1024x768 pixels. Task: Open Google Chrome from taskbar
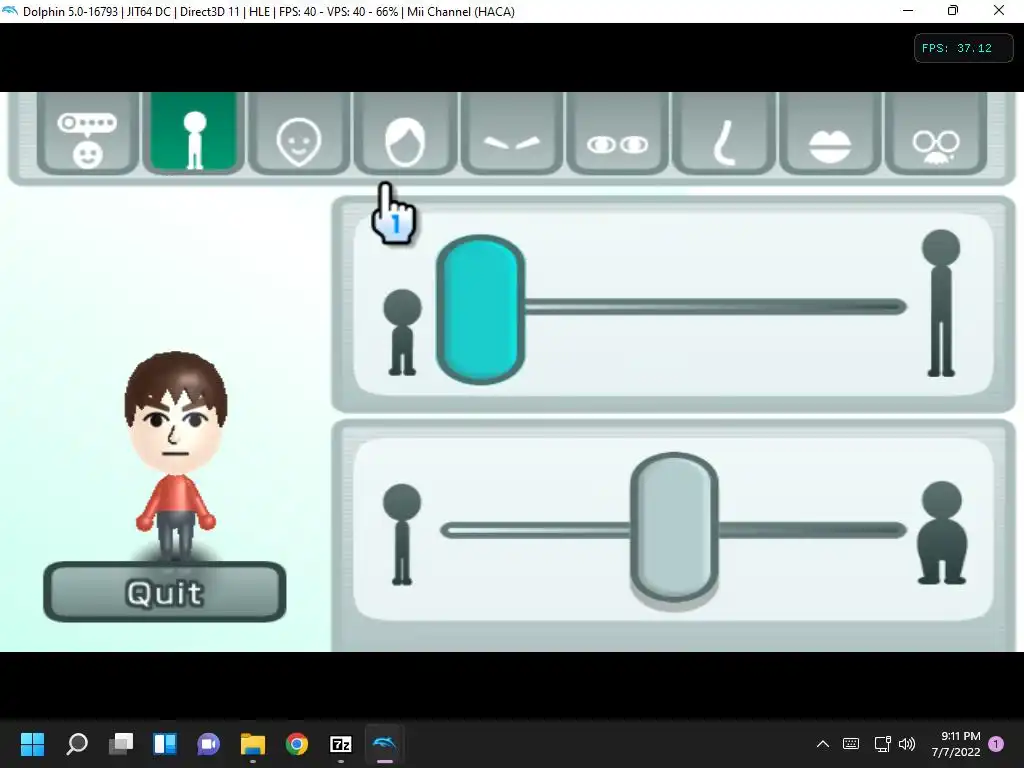coord(296,744)
